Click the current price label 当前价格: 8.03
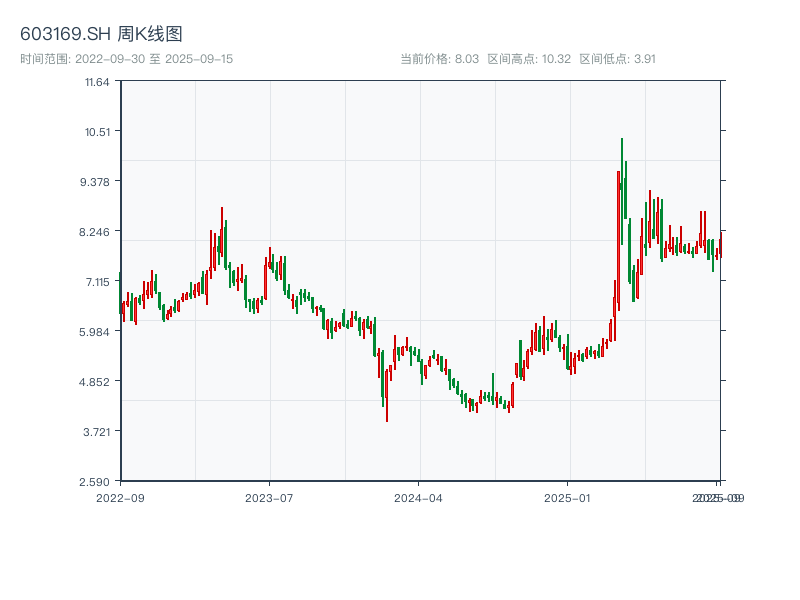800x600 pixels. (439, 59)
